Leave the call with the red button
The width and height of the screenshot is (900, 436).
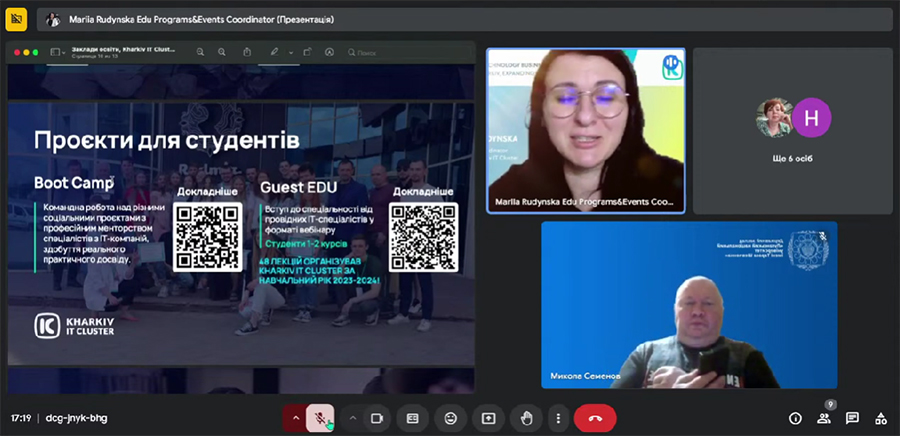(595, 418)
